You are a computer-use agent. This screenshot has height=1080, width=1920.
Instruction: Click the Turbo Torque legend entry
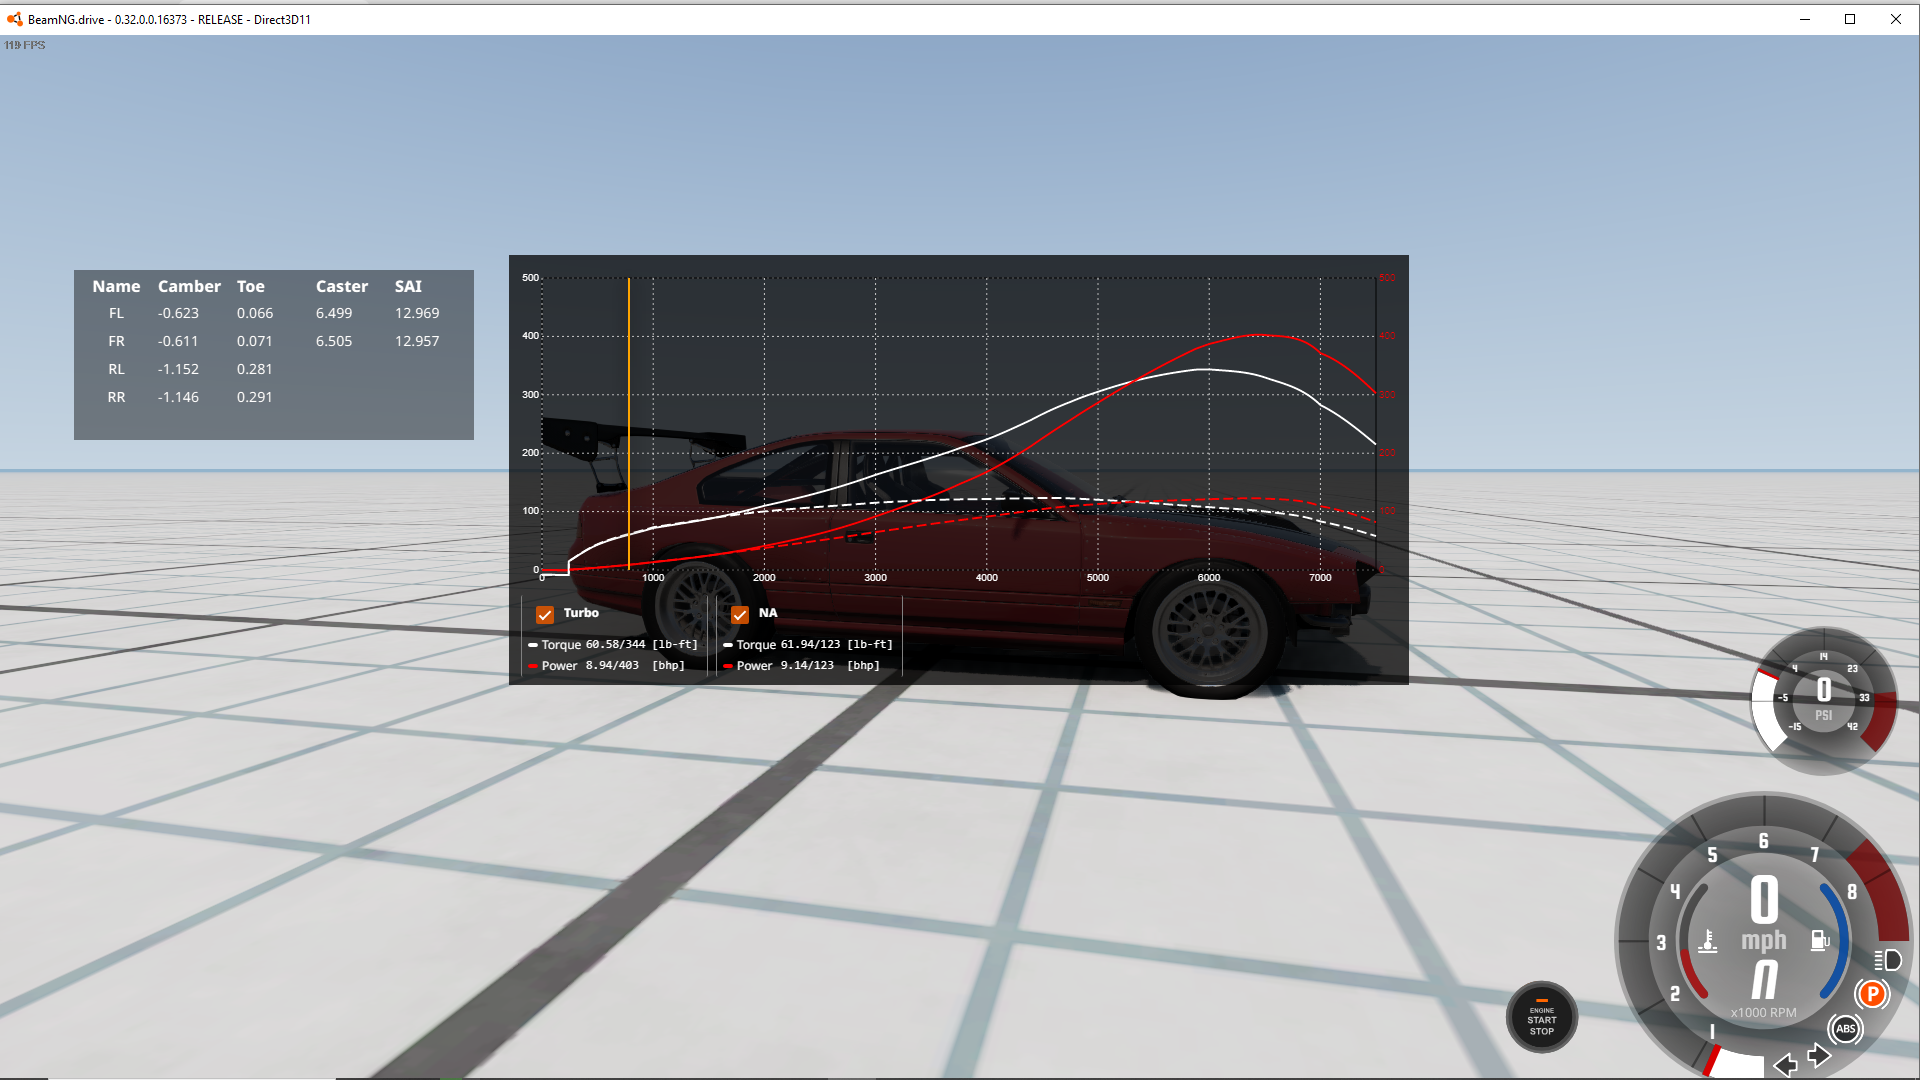(613, 645)
